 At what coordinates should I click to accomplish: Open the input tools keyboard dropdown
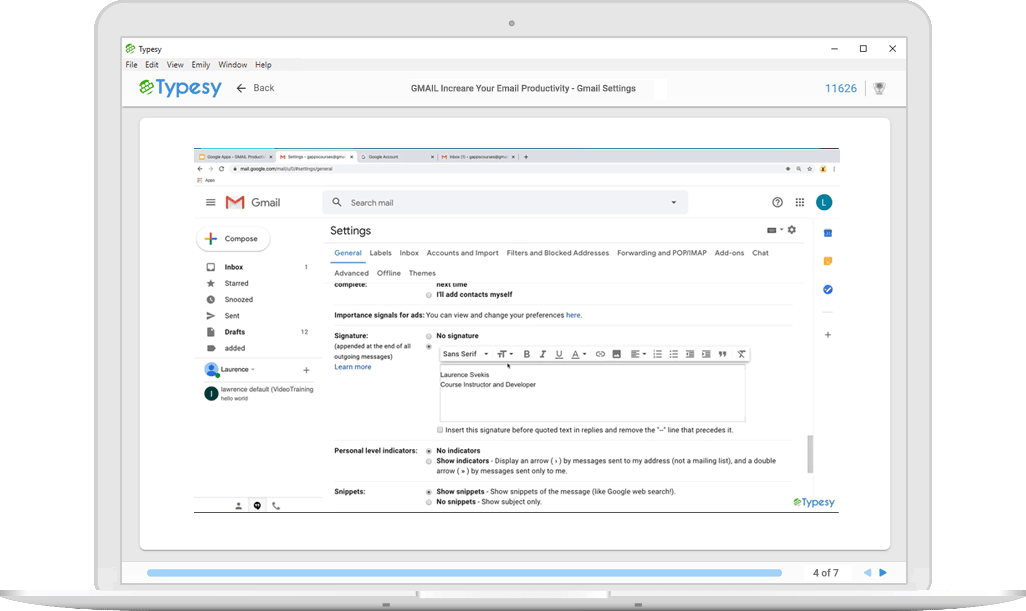[775, 230]
